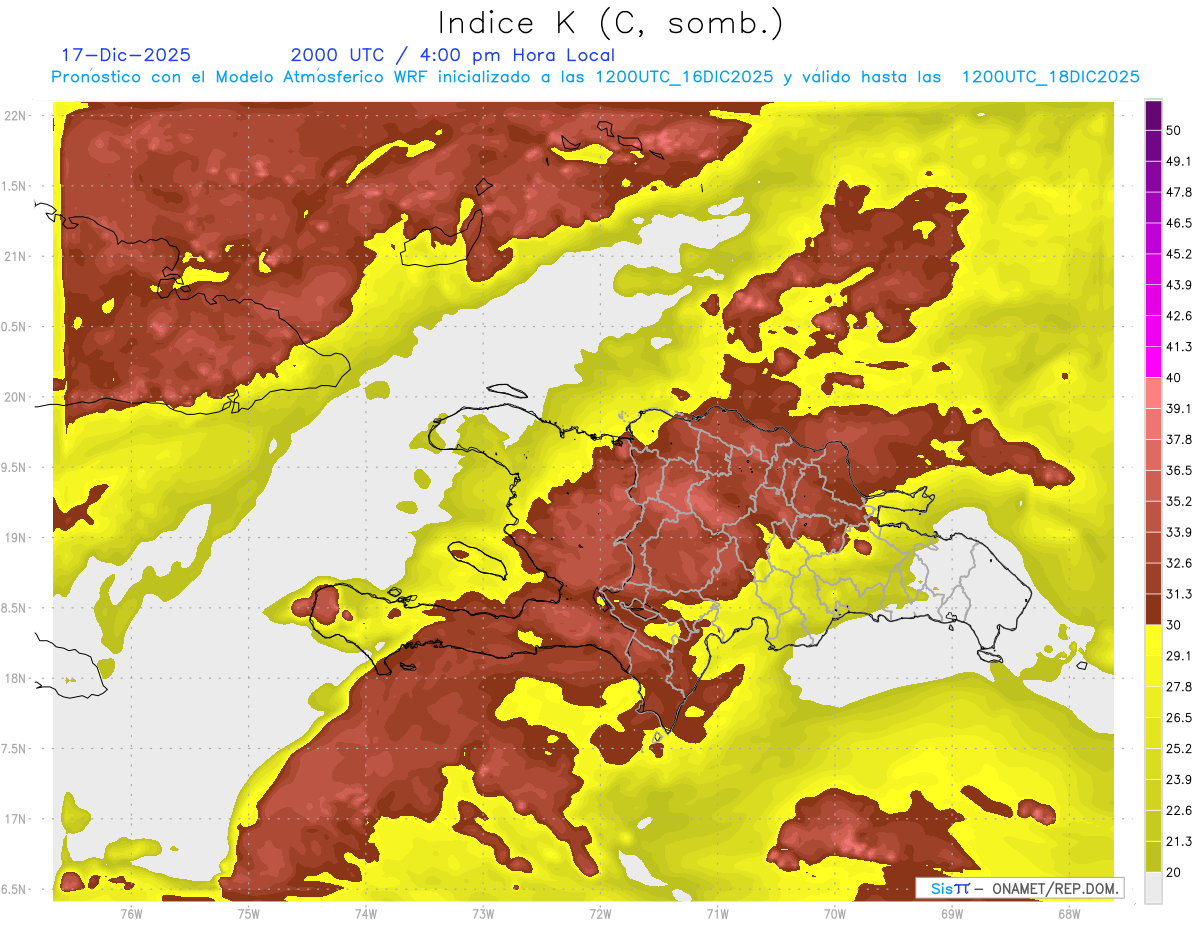This screenshot has height=927, width=1200.
Task: Click legend value 25.2
Action: point(1179,749)
